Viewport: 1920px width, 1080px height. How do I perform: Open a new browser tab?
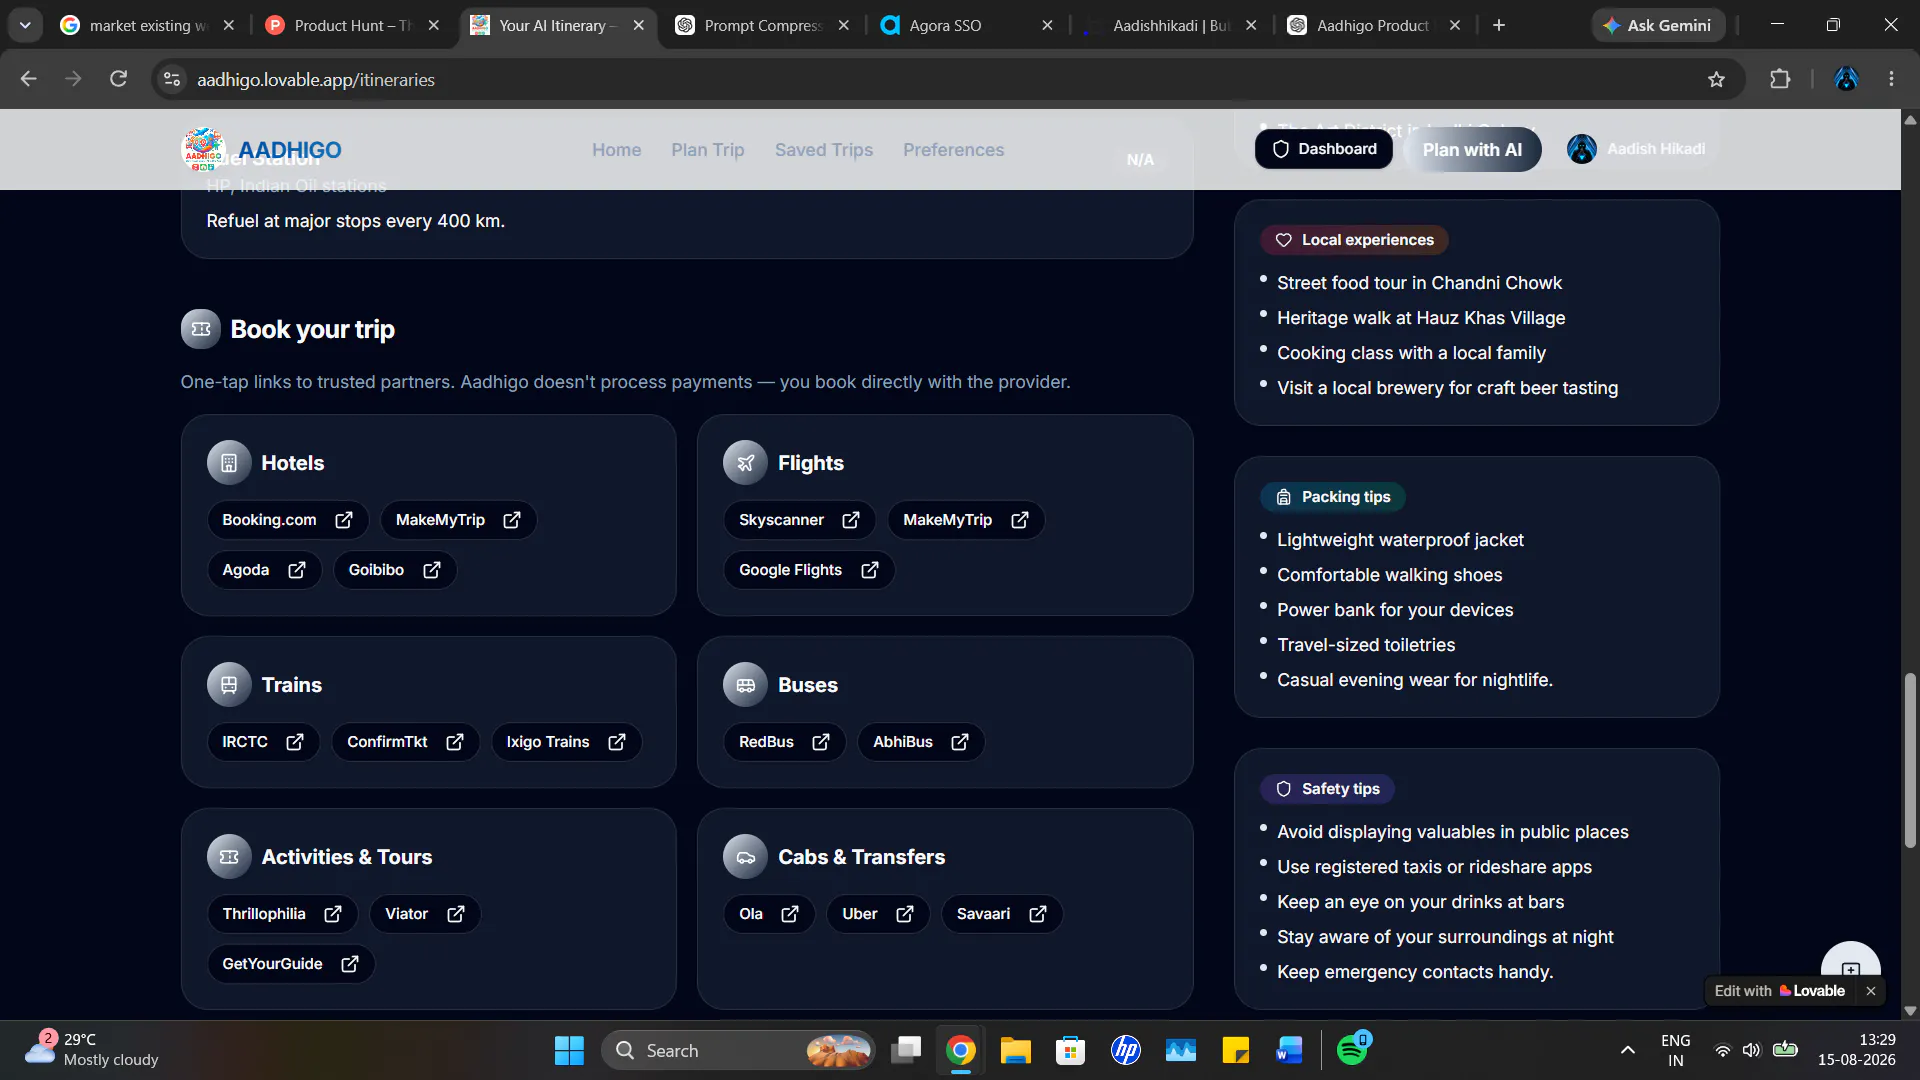(x=1499, y=25)
